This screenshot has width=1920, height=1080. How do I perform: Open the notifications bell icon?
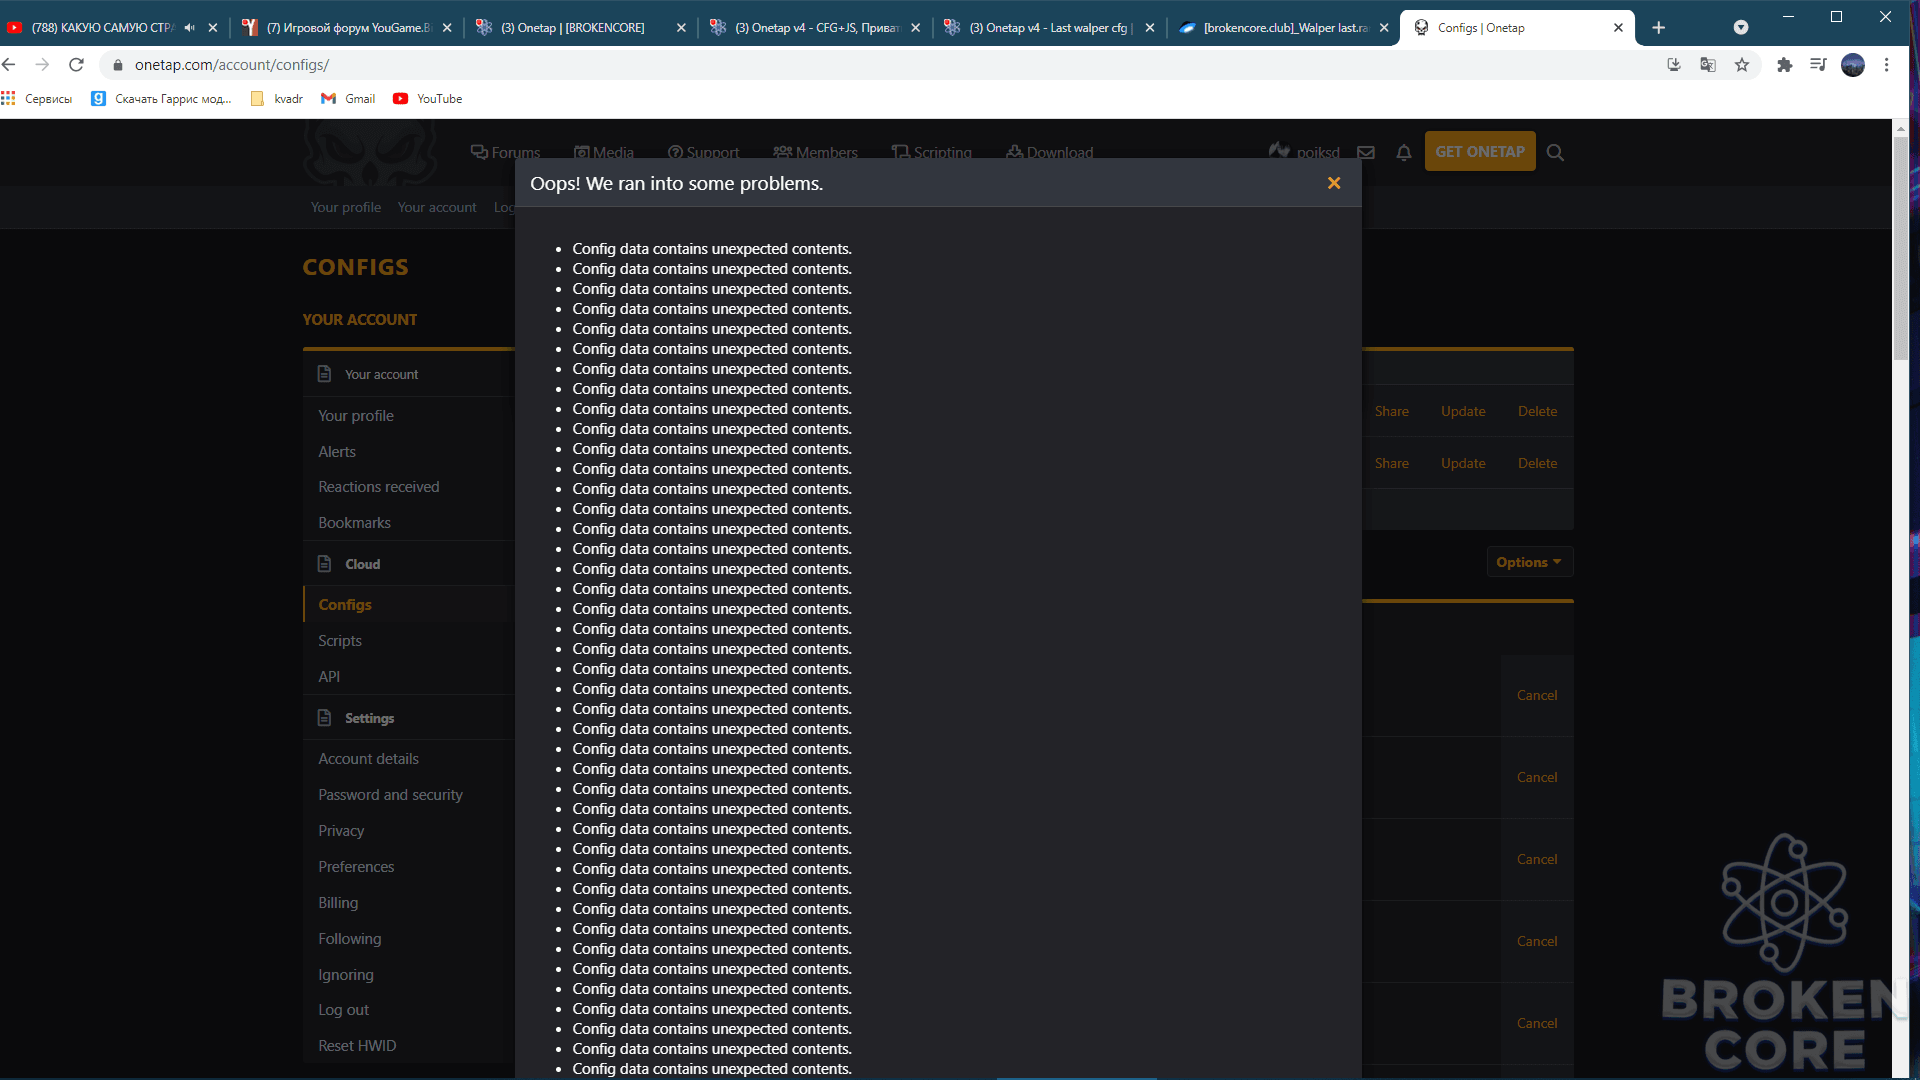tap(1404, 152)
